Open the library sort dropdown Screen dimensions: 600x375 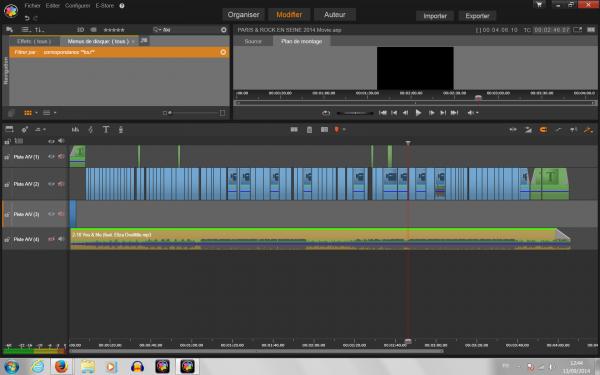[39, 29]
